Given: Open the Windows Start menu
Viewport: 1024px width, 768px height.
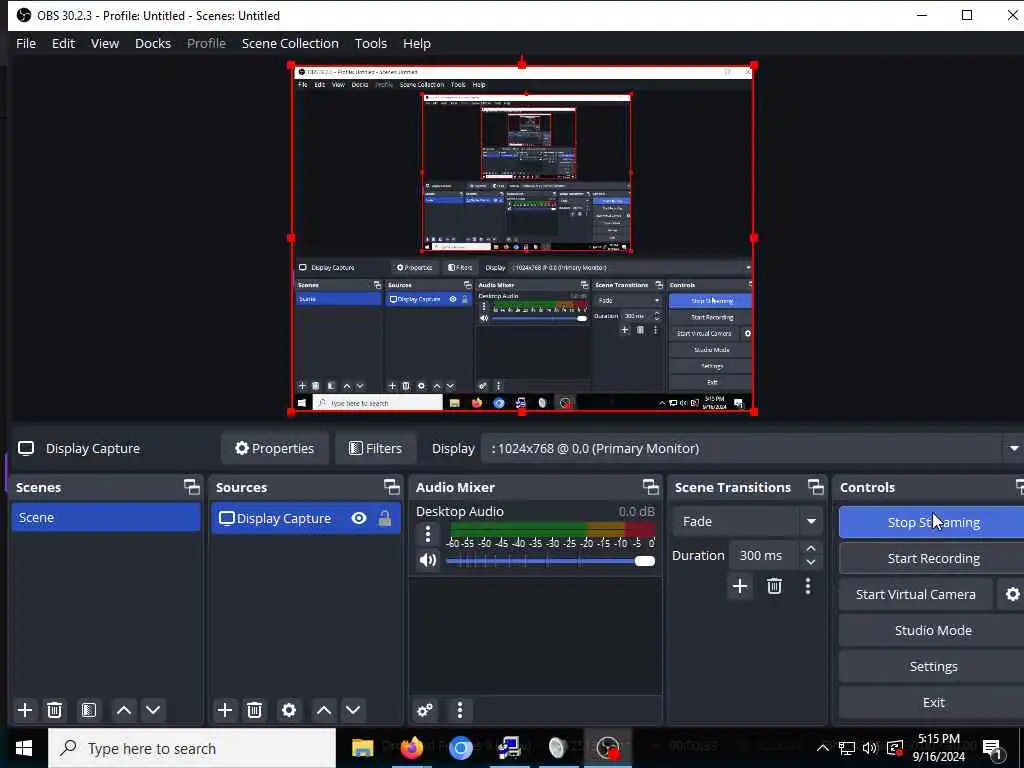Looking at the screenshot, I should (24, 748).
